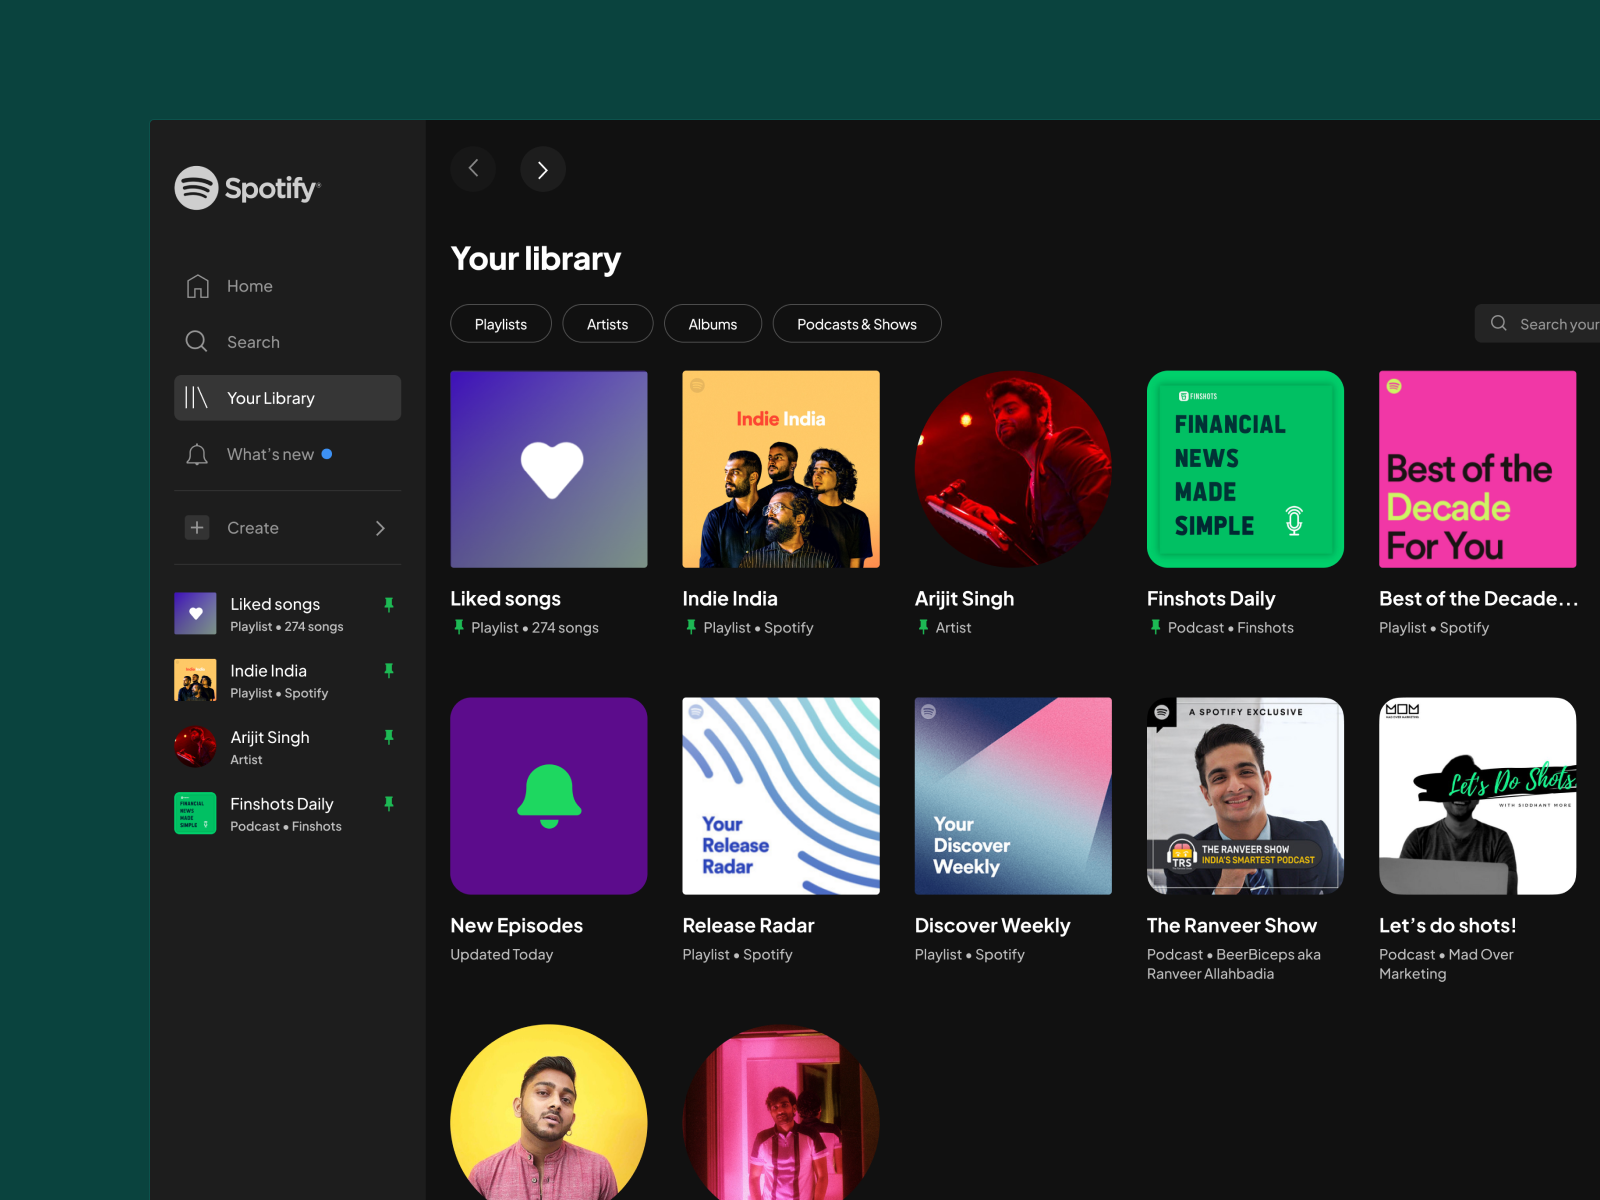
Task: Select the Indie India playlist cover
Action: [x=781, y=469]
